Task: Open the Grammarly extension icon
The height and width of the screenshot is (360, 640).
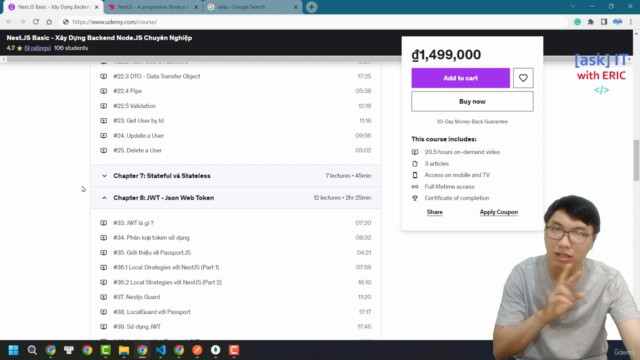Action: 577,22
